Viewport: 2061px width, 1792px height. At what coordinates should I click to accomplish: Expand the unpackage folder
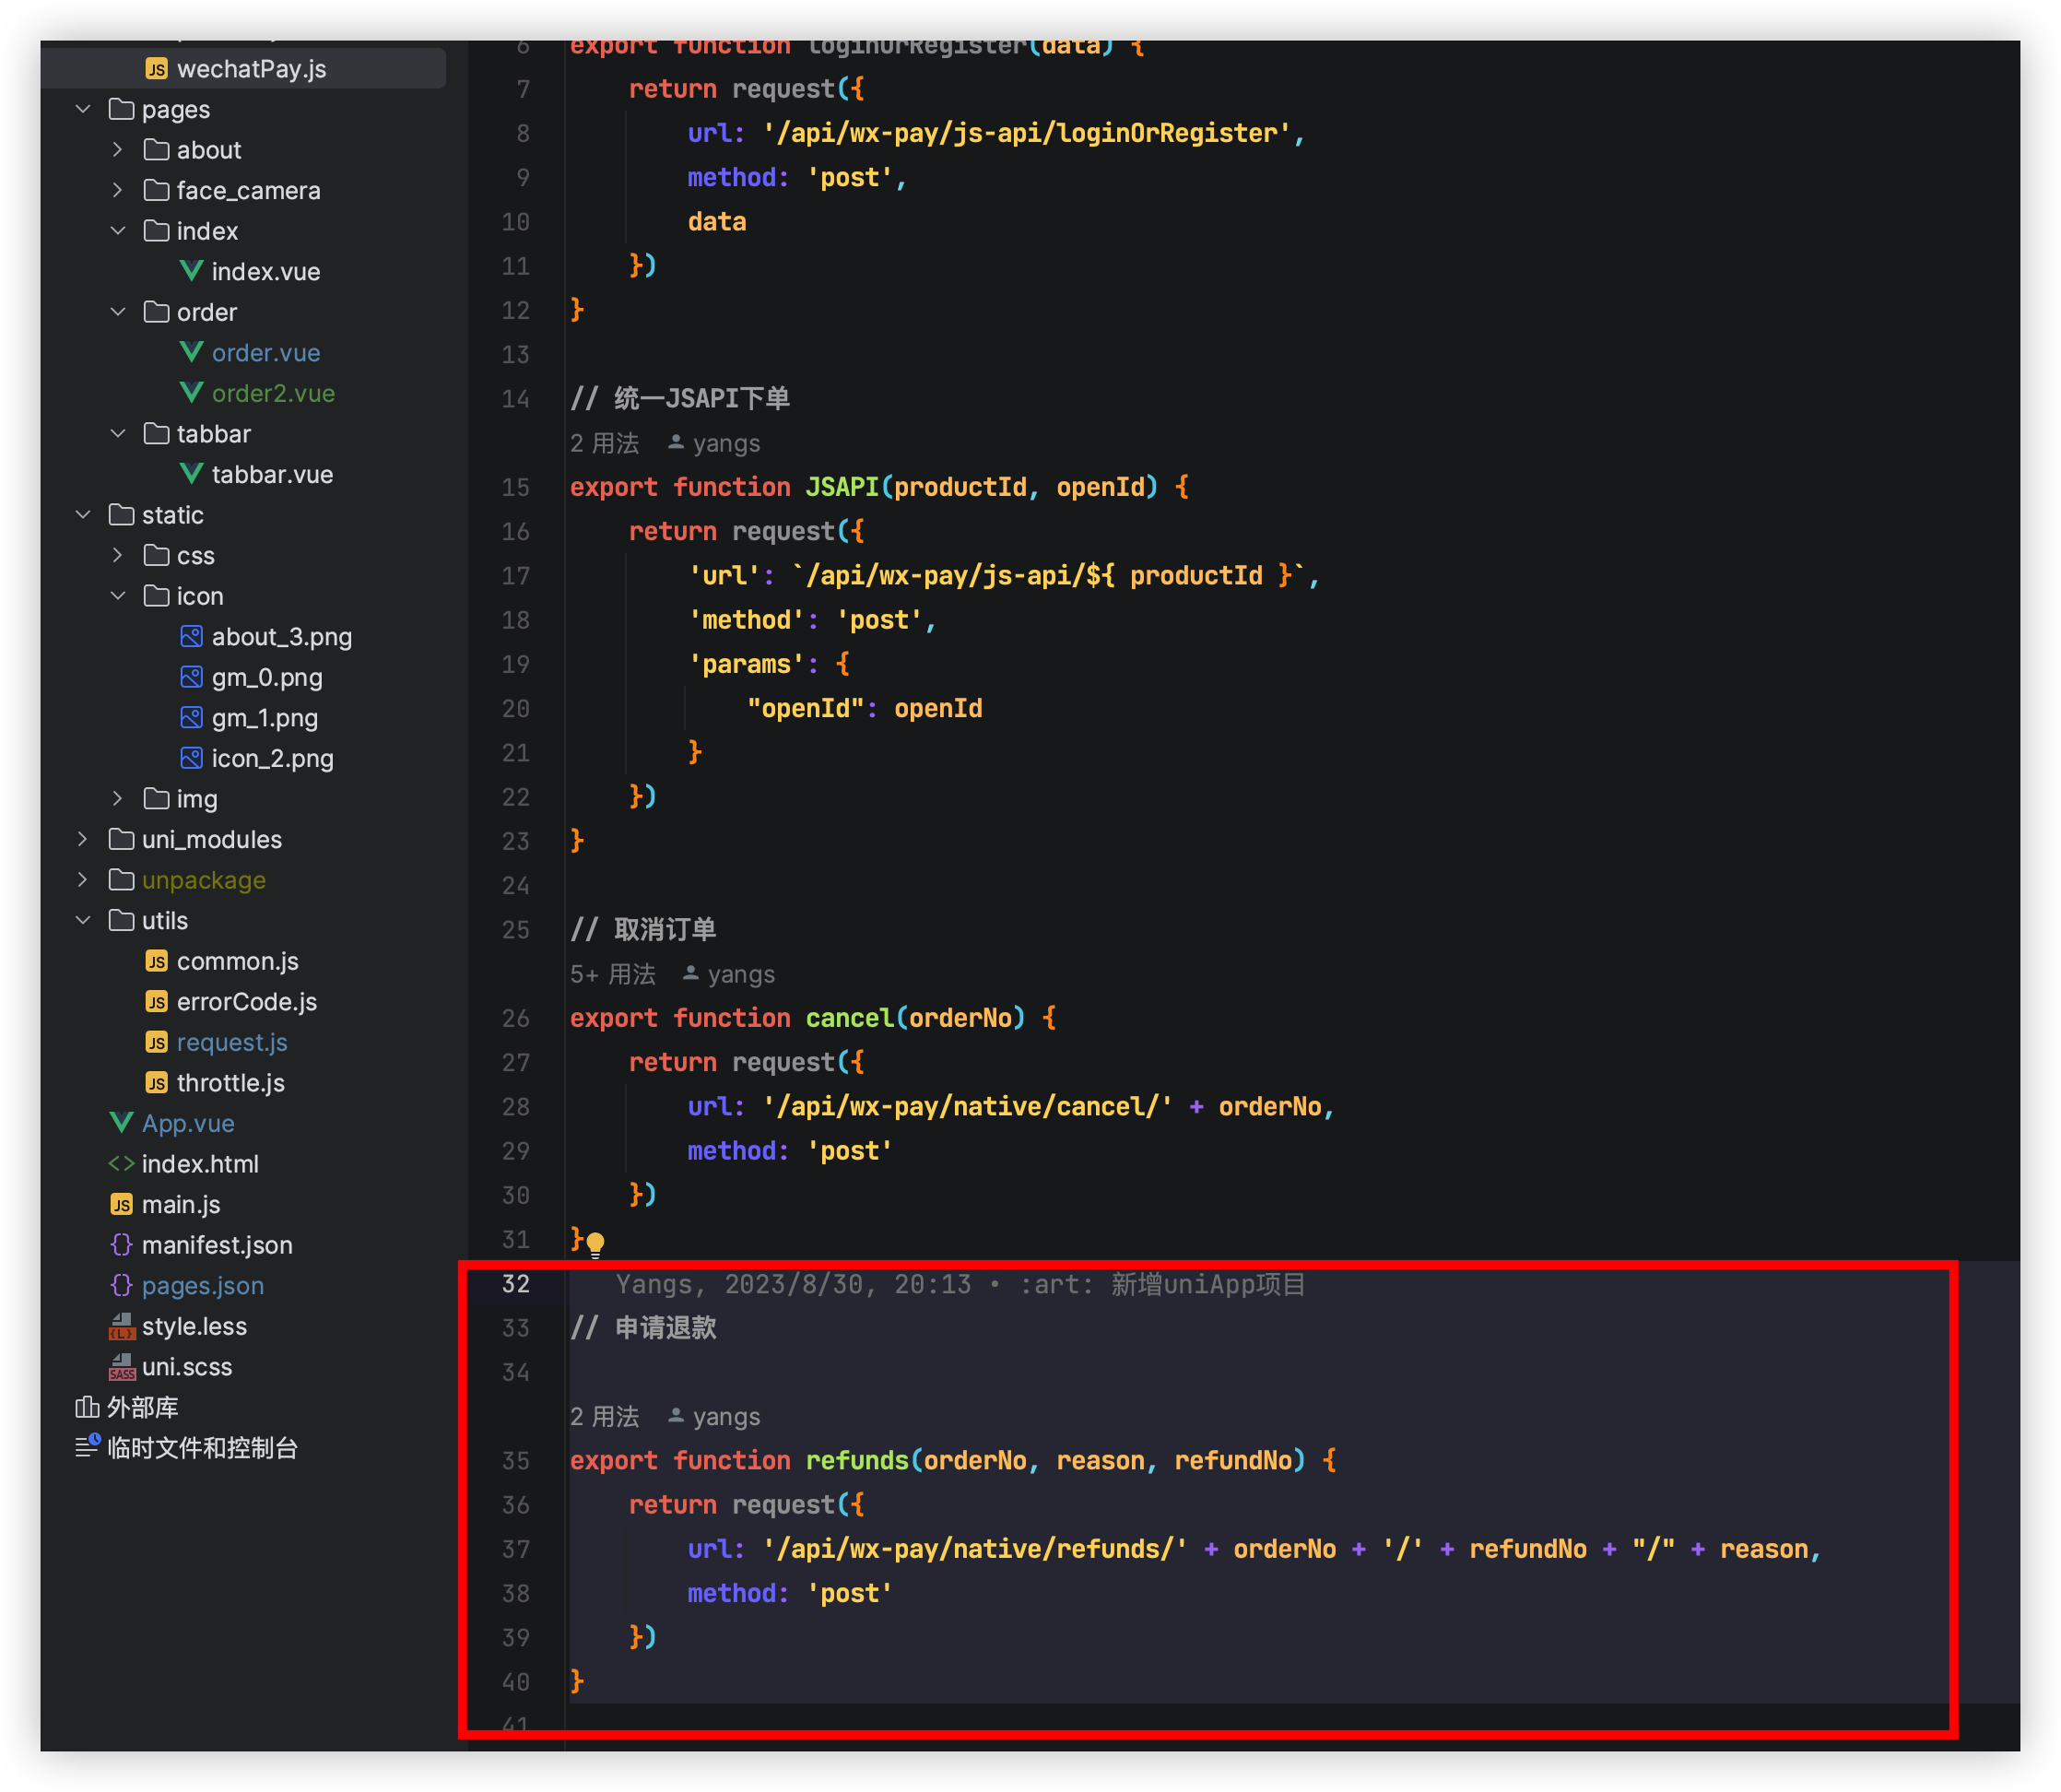point(84,880)
